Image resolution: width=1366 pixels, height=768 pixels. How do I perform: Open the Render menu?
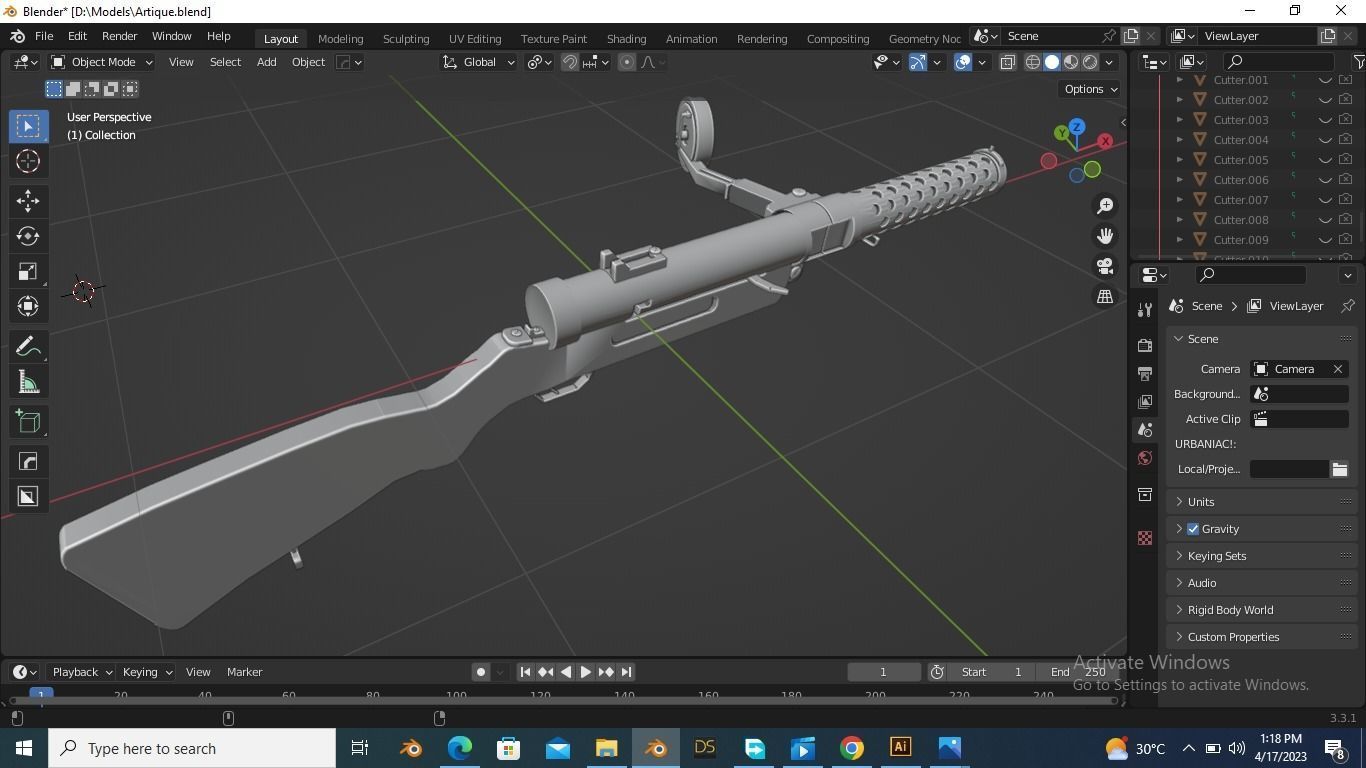point(119,36)
